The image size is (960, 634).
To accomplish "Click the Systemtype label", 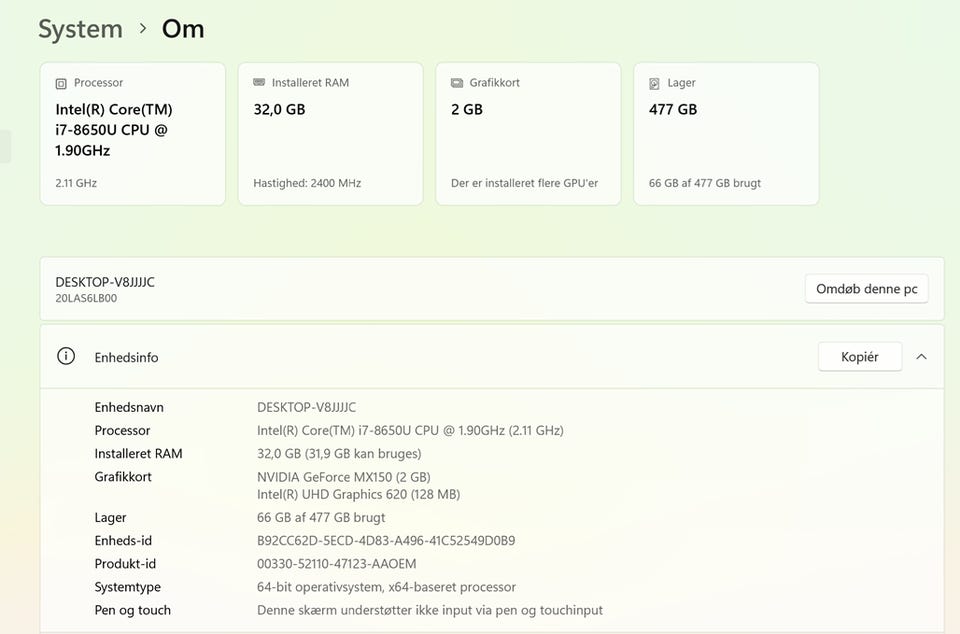I will click(127, 587).
